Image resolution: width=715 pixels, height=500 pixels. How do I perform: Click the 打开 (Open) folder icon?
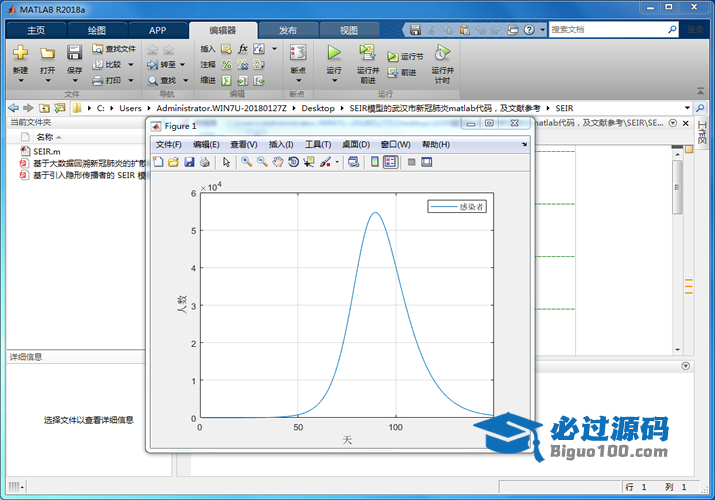click(x=47, y=53)
